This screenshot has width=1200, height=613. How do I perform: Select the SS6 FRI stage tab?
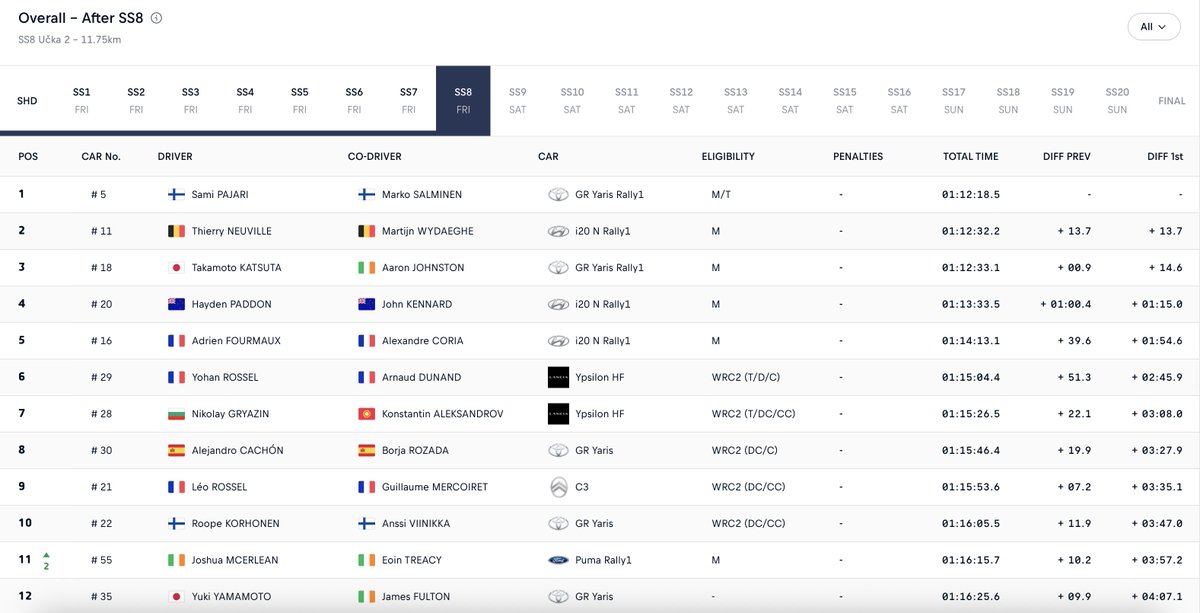click(354, 101)
